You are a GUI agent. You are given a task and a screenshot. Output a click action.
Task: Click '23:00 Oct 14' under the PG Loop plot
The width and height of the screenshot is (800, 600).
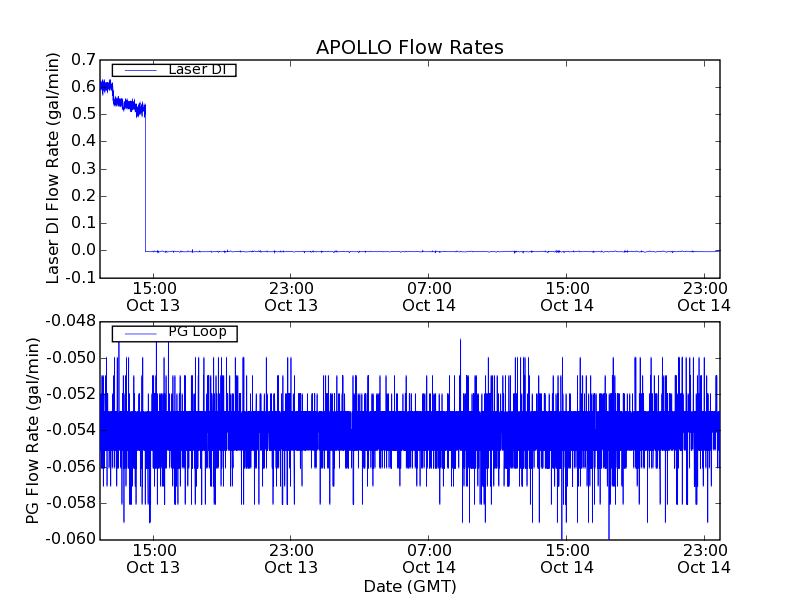click(704, 559)
